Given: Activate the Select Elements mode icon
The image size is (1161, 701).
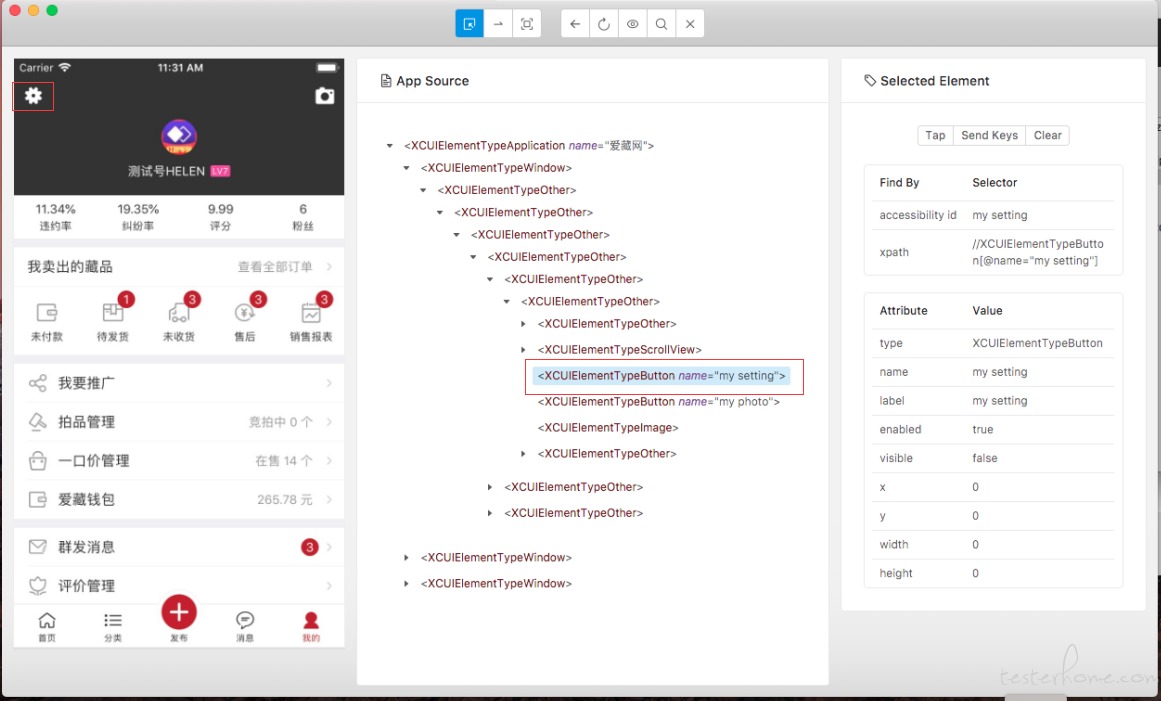Looking at the screenshot, I should pos(469,24).
